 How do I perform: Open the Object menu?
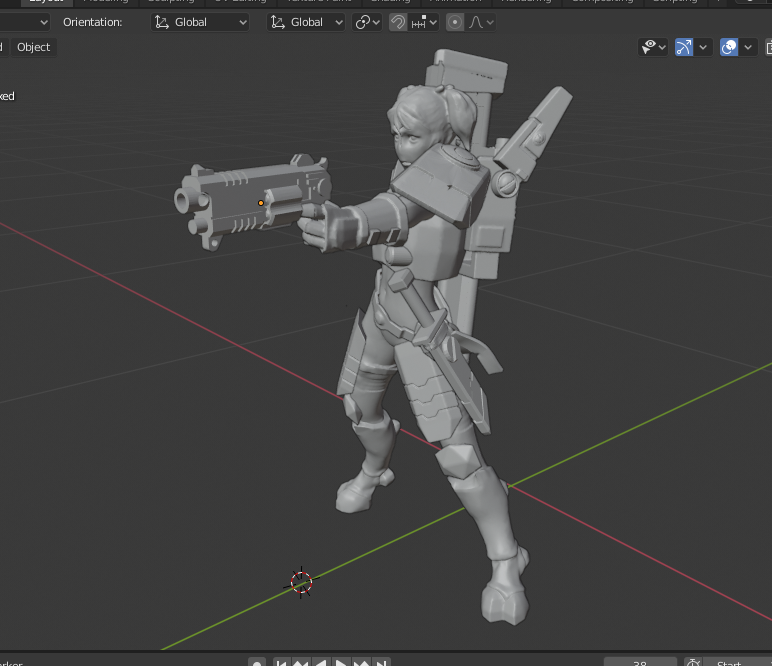33,47
